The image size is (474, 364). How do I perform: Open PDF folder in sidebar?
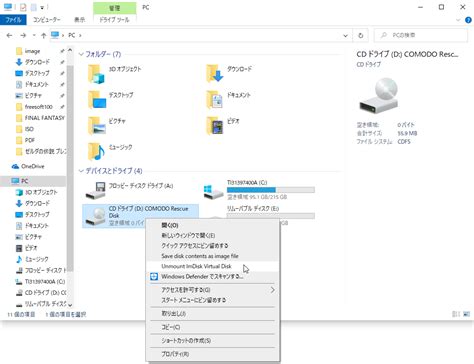[30, 140]
